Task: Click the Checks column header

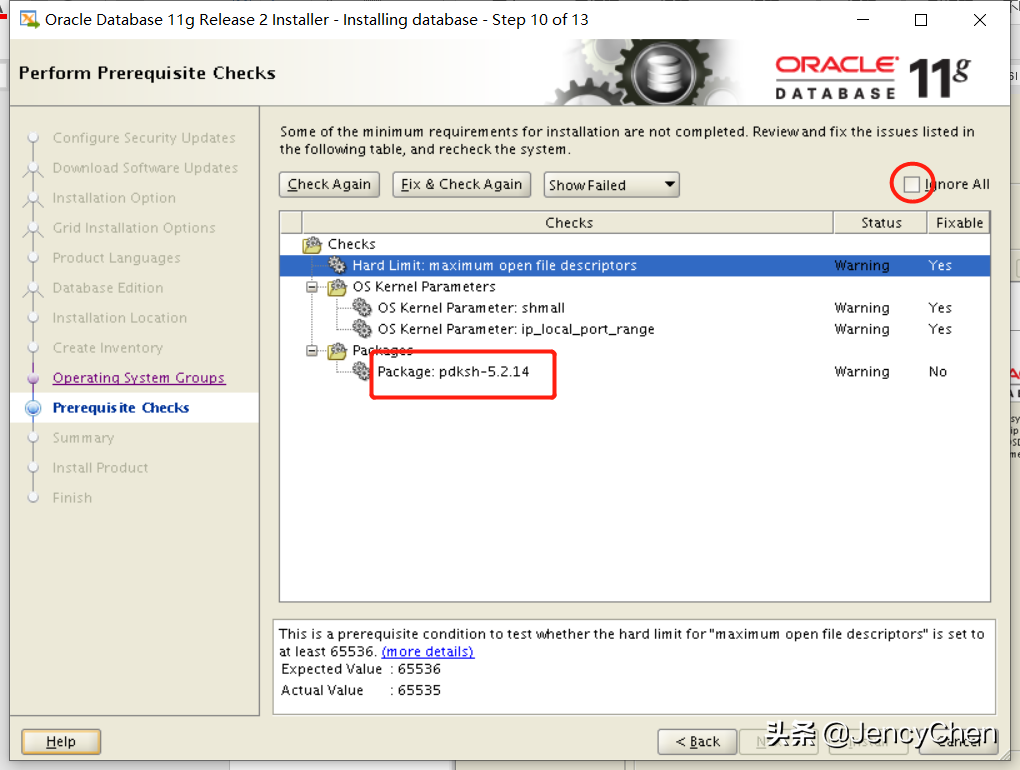Action: [568, 223]
